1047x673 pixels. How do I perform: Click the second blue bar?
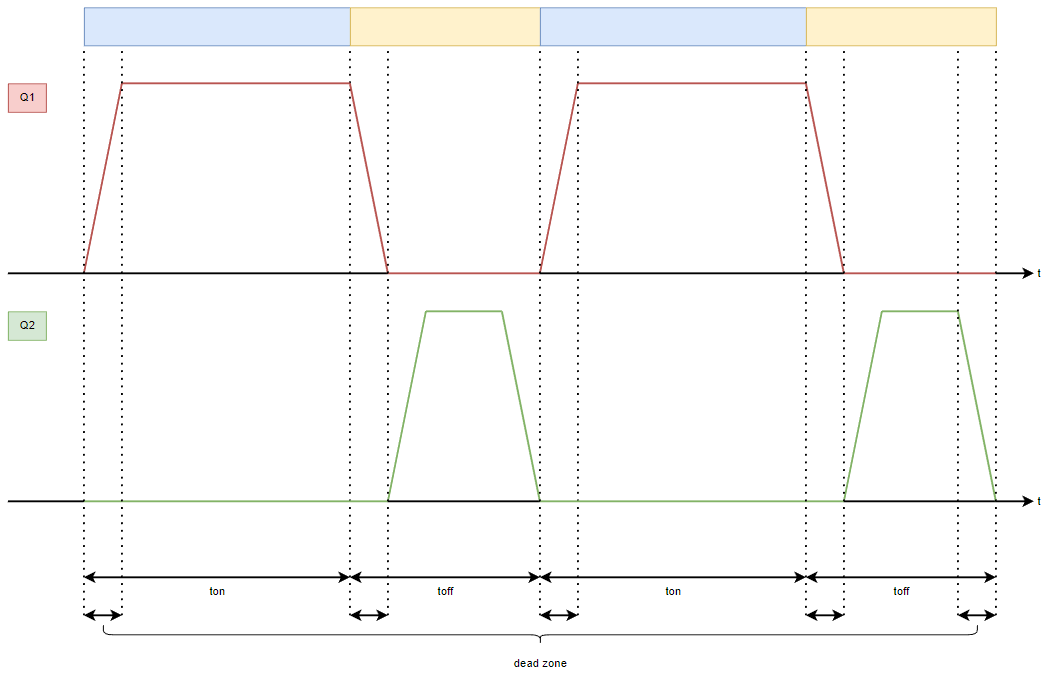(x=673, y=27)
